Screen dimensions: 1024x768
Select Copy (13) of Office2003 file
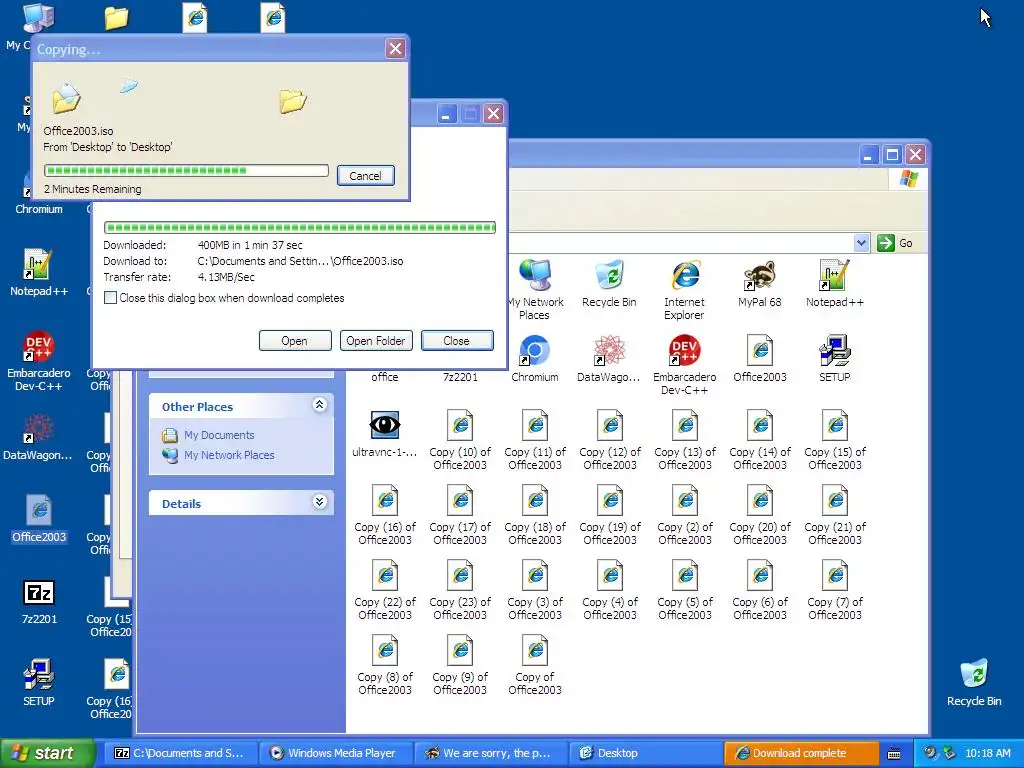[x=684, y=440]
